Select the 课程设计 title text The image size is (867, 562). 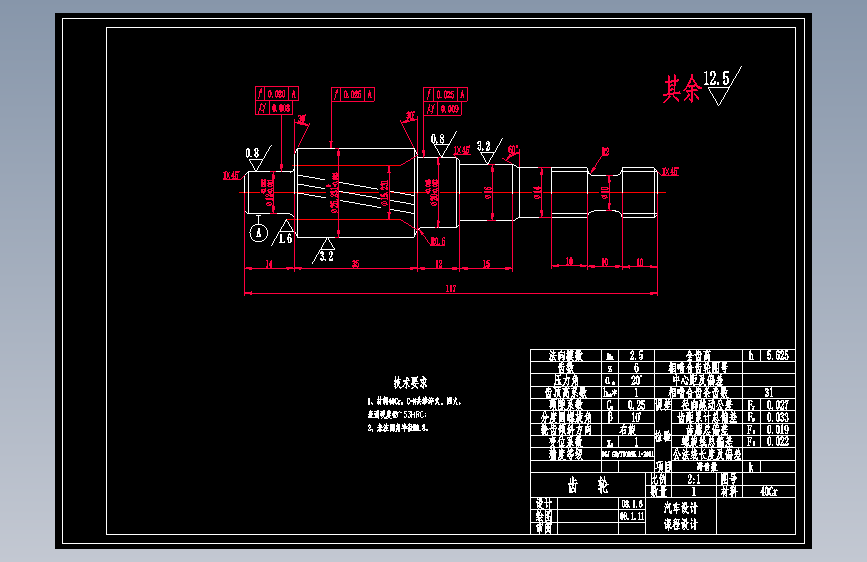(681, 524)
